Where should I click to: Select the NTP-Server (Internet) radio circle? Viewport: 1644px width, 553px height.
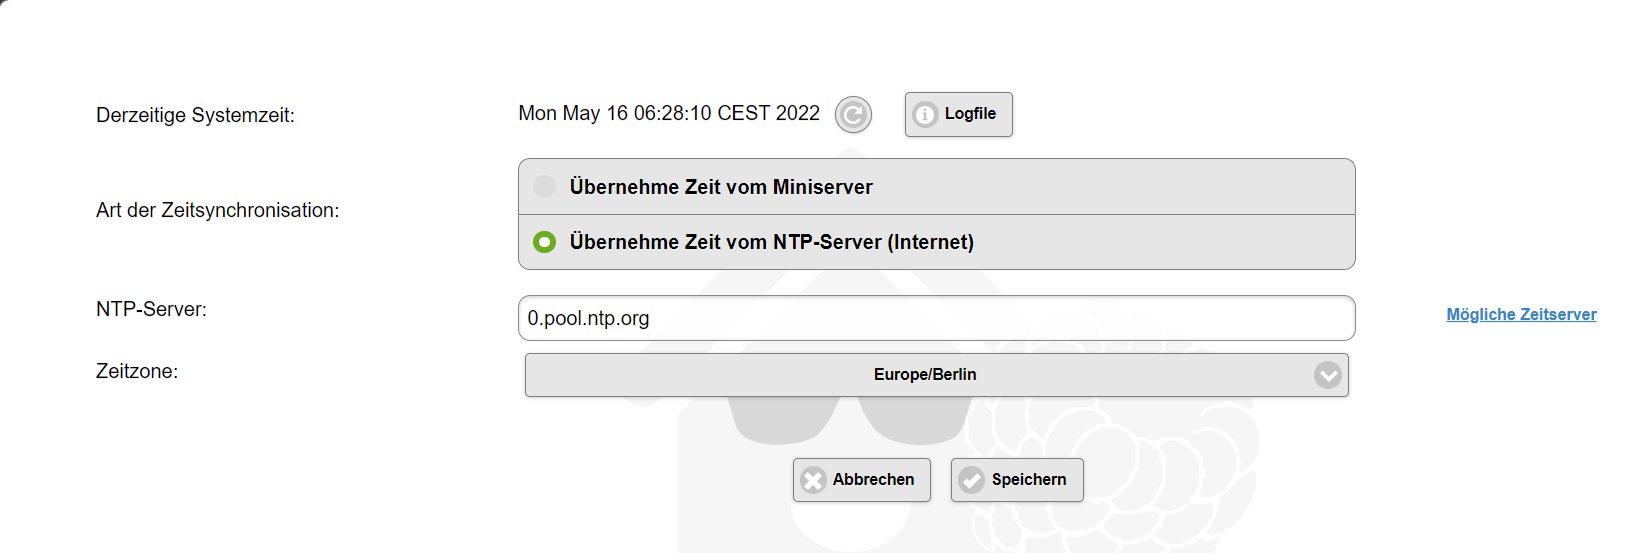point(544,242)
